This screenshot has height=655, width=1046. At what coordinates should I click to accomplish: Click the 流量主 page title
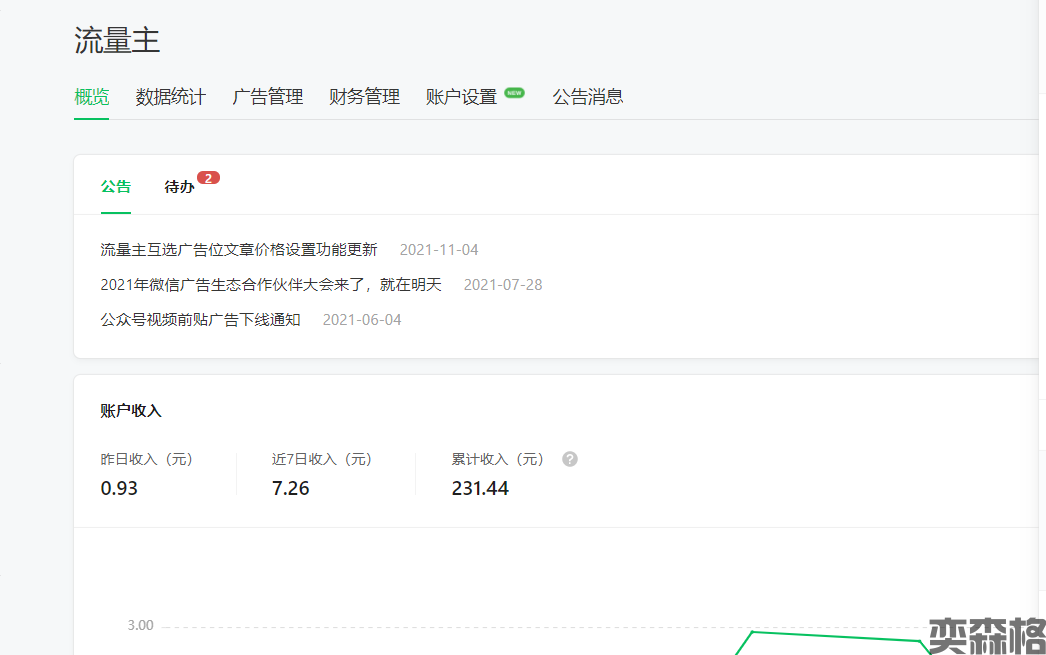pyautogui.click(x=117, y=41)
